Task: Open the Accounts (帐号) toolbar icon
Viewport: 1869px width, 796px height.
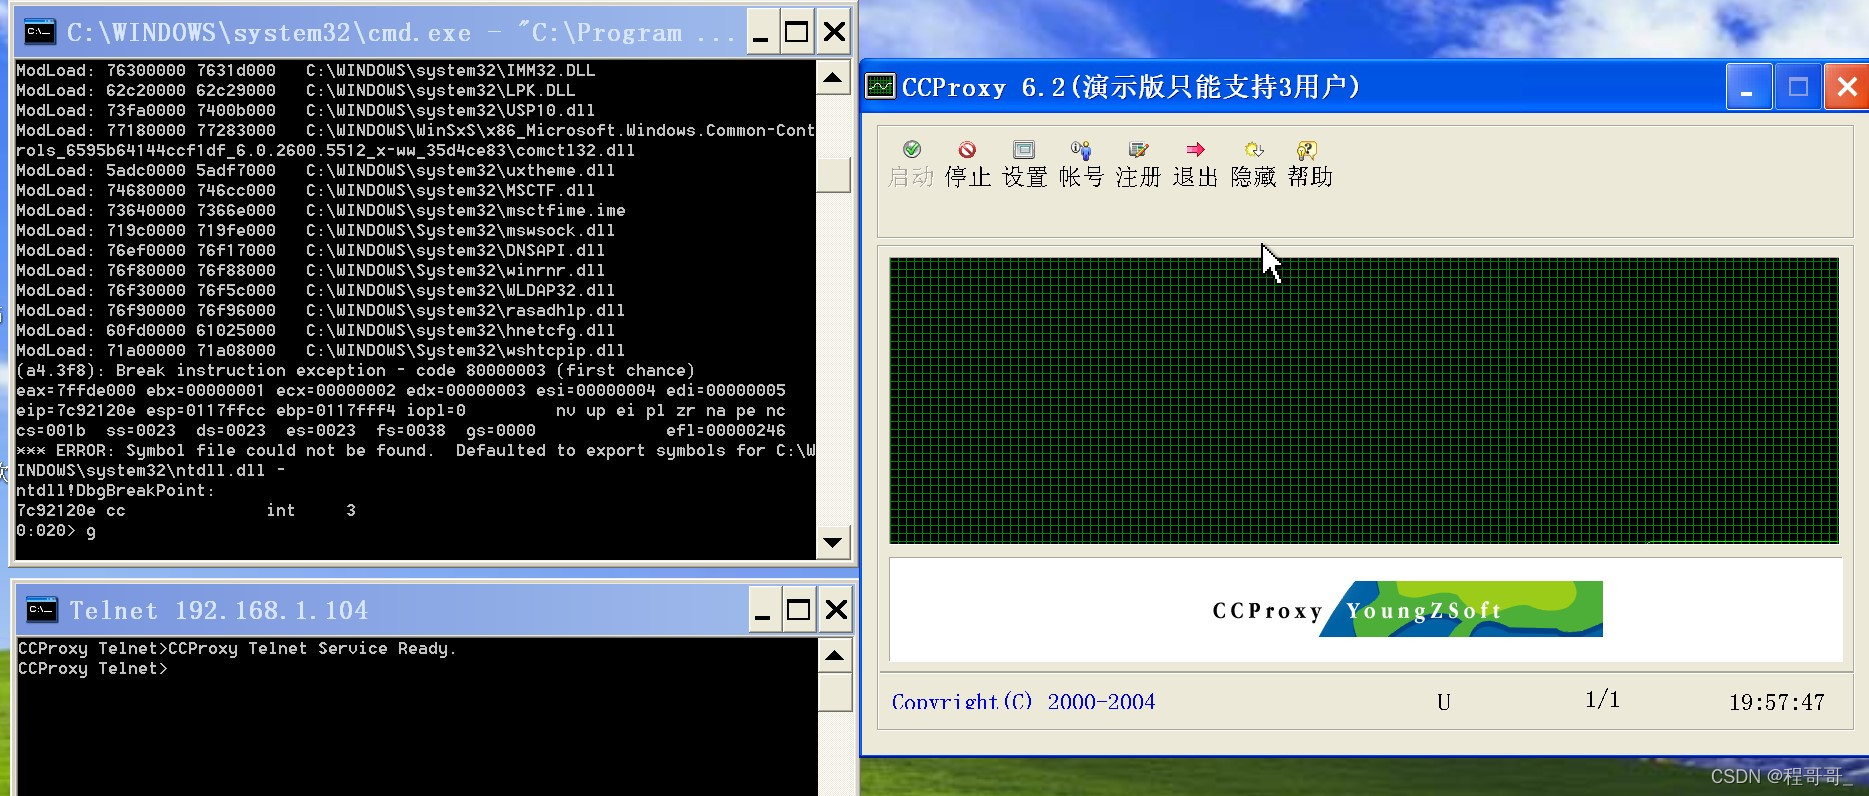Action: (x=1081, y=164)
